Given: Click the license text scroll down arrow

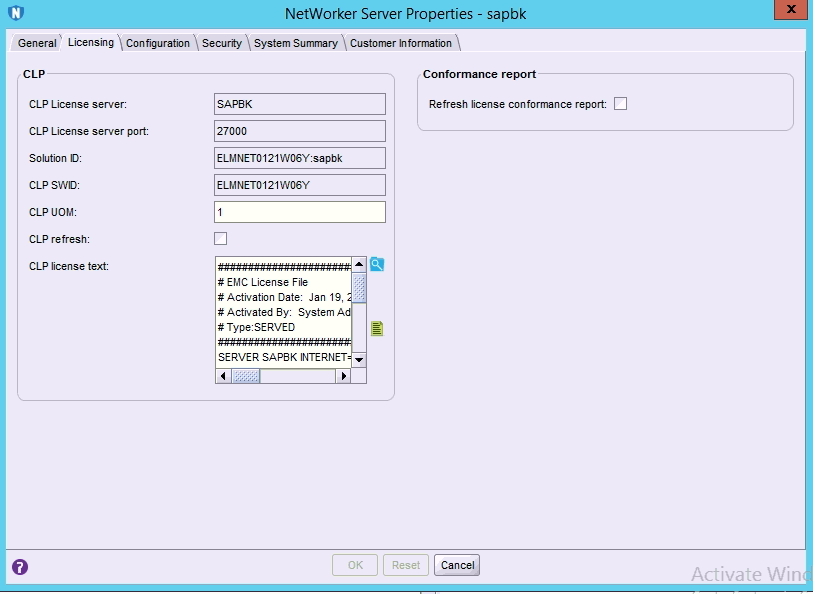Looking at the screenshot, I should (x=359, y=360).
